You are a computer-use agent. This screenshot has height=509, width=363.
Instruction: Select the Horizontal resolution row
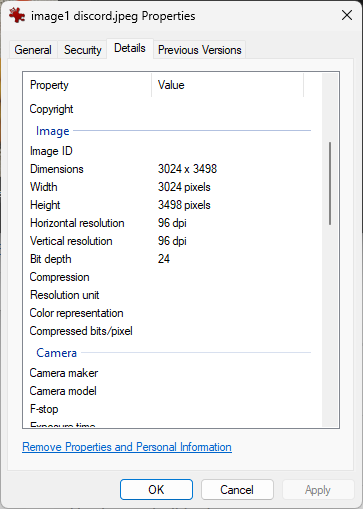click(x=170, y=223)
